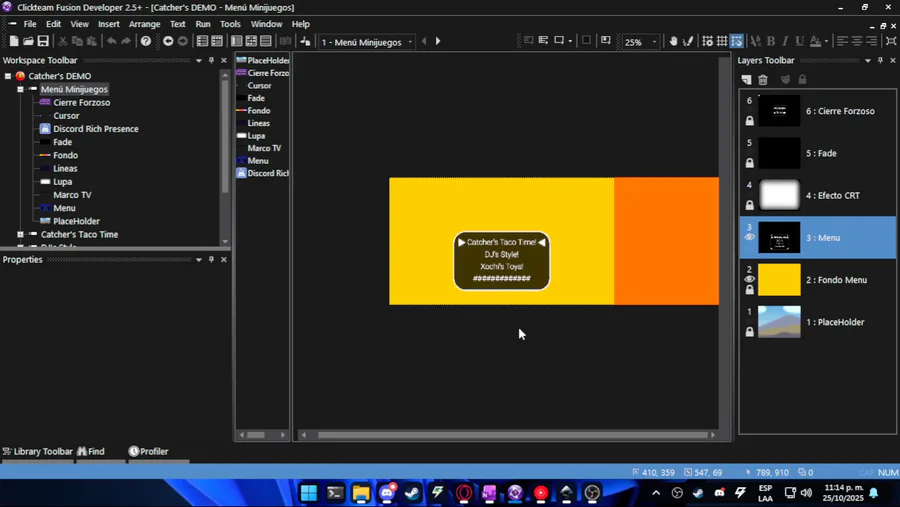Switch to the Find tab

pyautogui.click(x=91, y=451)
